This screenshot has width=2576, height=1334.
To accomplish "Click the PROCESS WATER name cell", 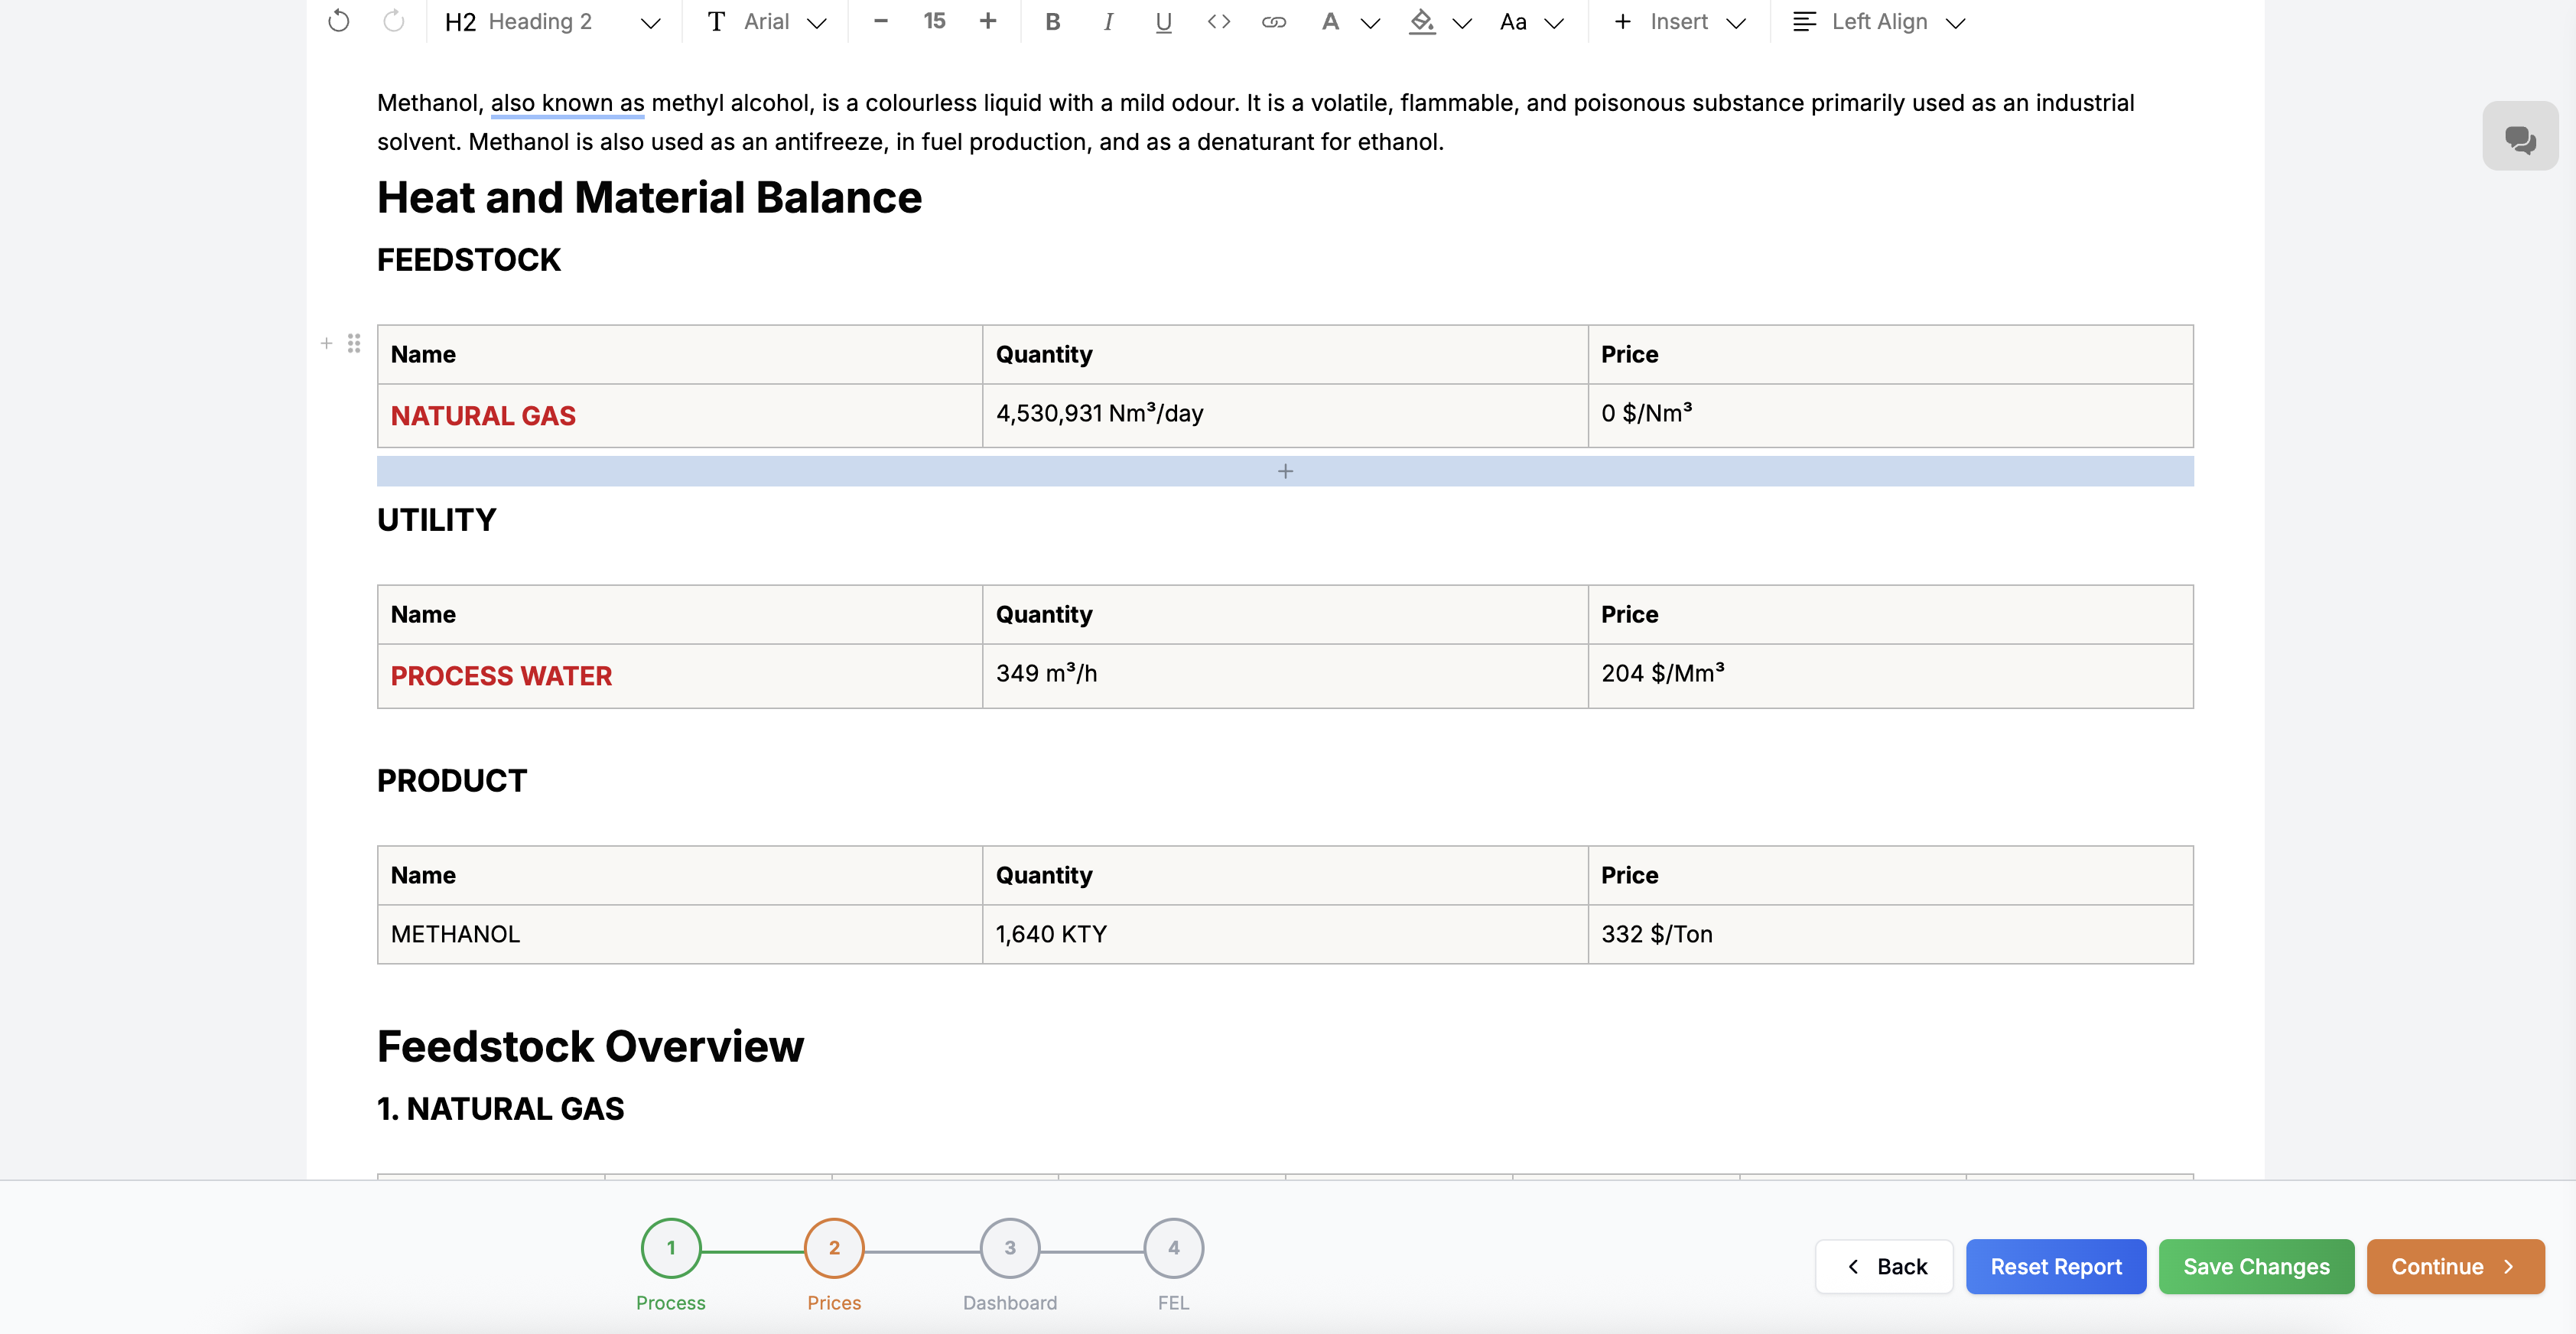I will pyautogui.click(x=680, y=676).
